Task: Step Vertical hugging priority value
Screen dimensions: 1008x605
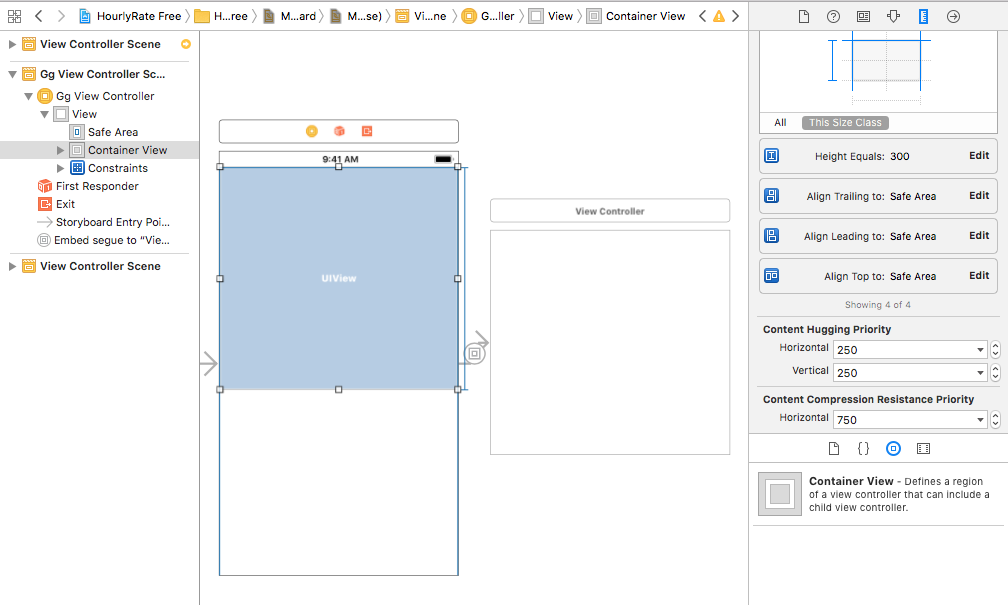Action: point(996,373)
